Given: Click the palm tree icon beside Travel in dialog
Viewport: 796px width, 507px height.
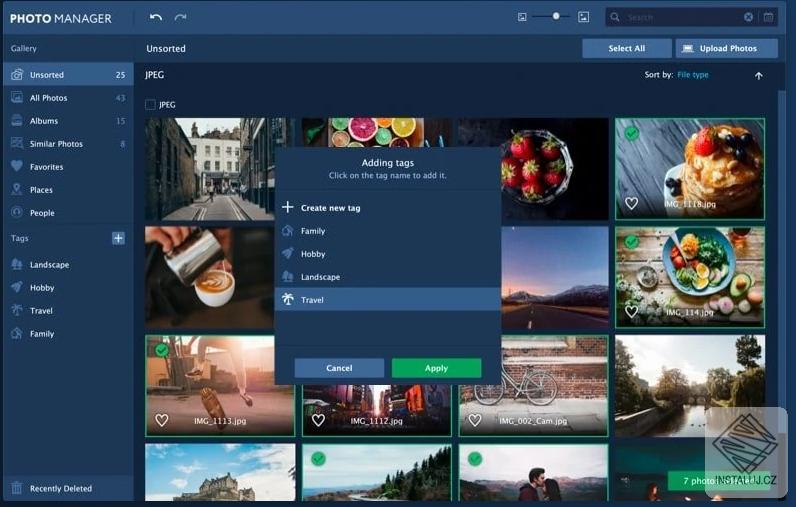Looking at the screenshot, I should click(x=288, y=299).
